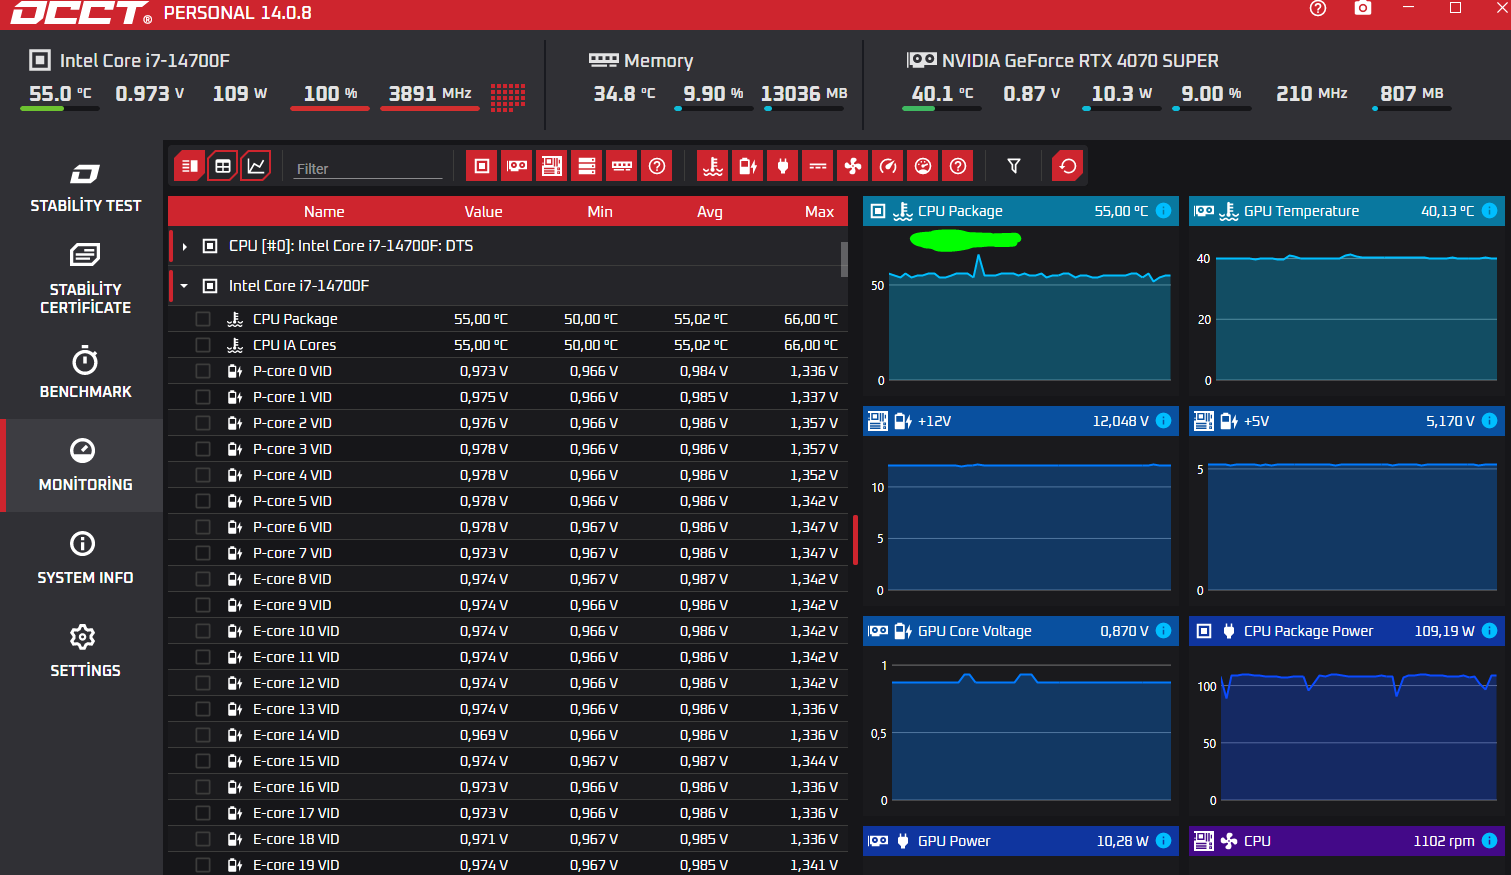Image resolution: width=1511 pixels, height=875 pixels.
Task: Click the GPU Temperature graph area
Action: click(1346, 310)
